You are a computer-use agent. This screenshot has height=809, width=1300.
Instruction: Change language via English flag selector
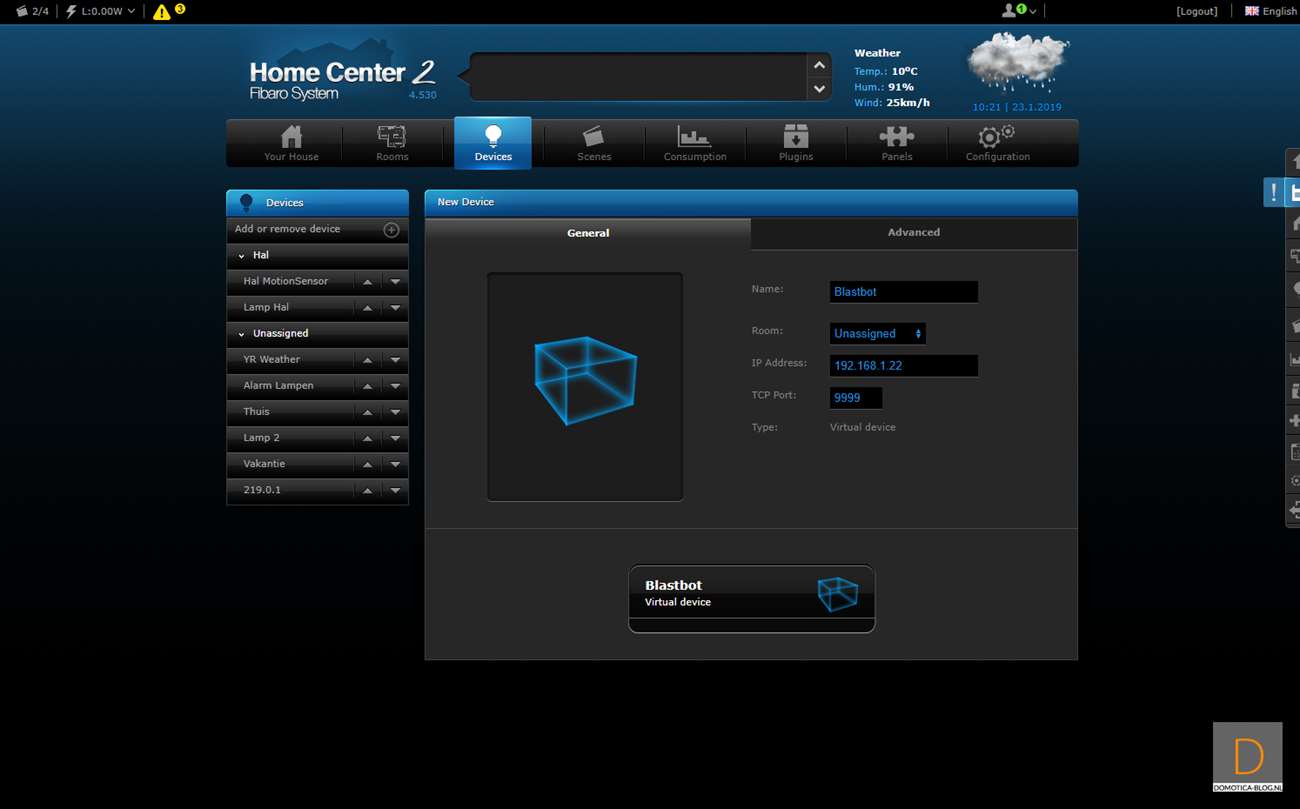pyautogui.click(x=1270, y=11)
